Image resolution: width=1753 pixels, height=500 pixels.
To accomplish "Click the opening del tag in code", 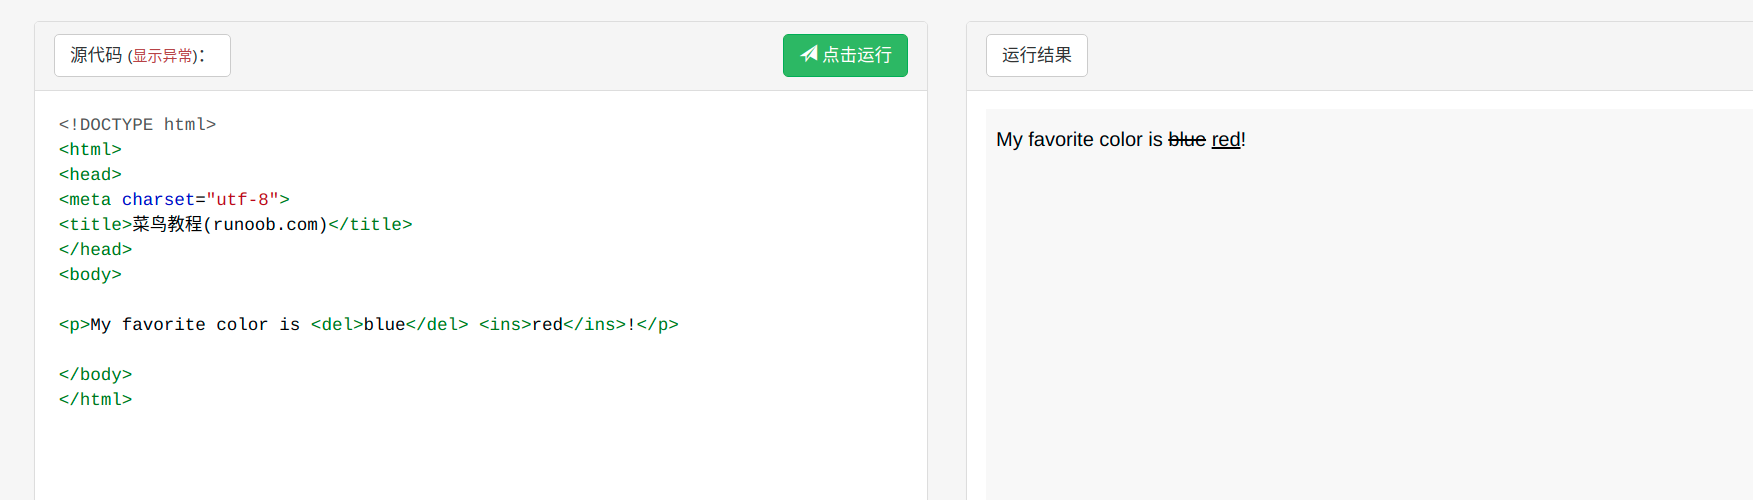I will tap(337, 325).
